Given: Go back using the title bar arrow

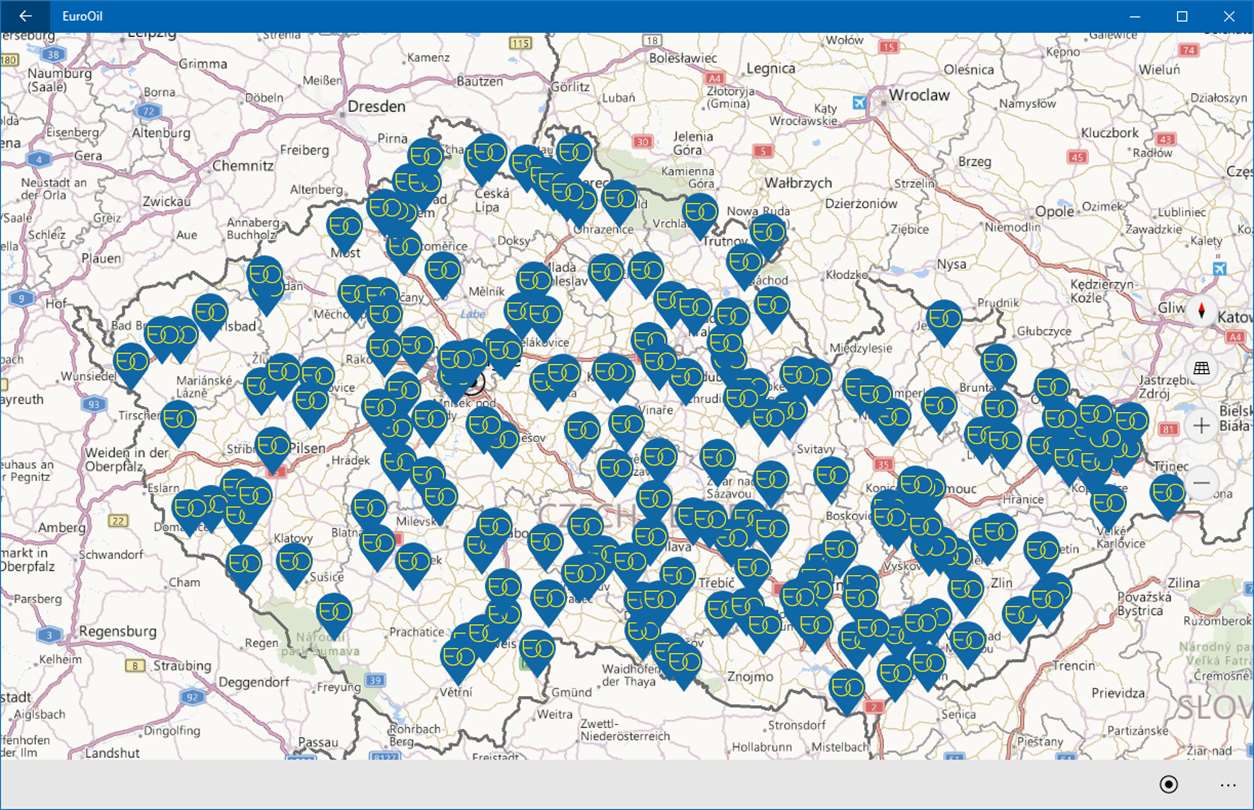Looking at the screenshot, I should tap(25, 16).
